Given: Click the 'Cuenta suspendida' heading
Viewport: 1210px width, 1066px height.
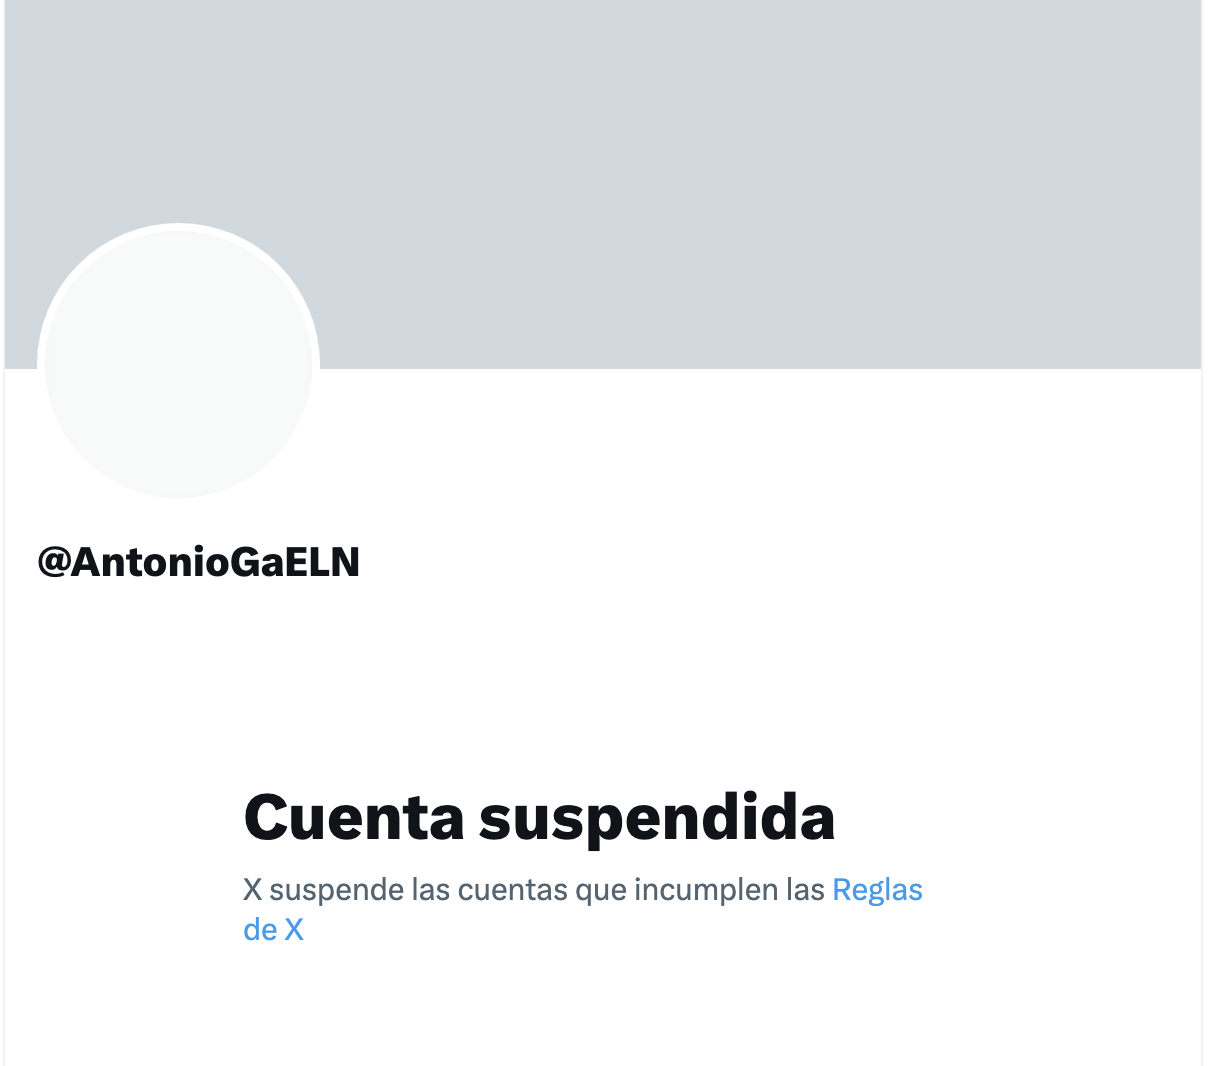Looking at the screenshot, I should tap(539, 818).
